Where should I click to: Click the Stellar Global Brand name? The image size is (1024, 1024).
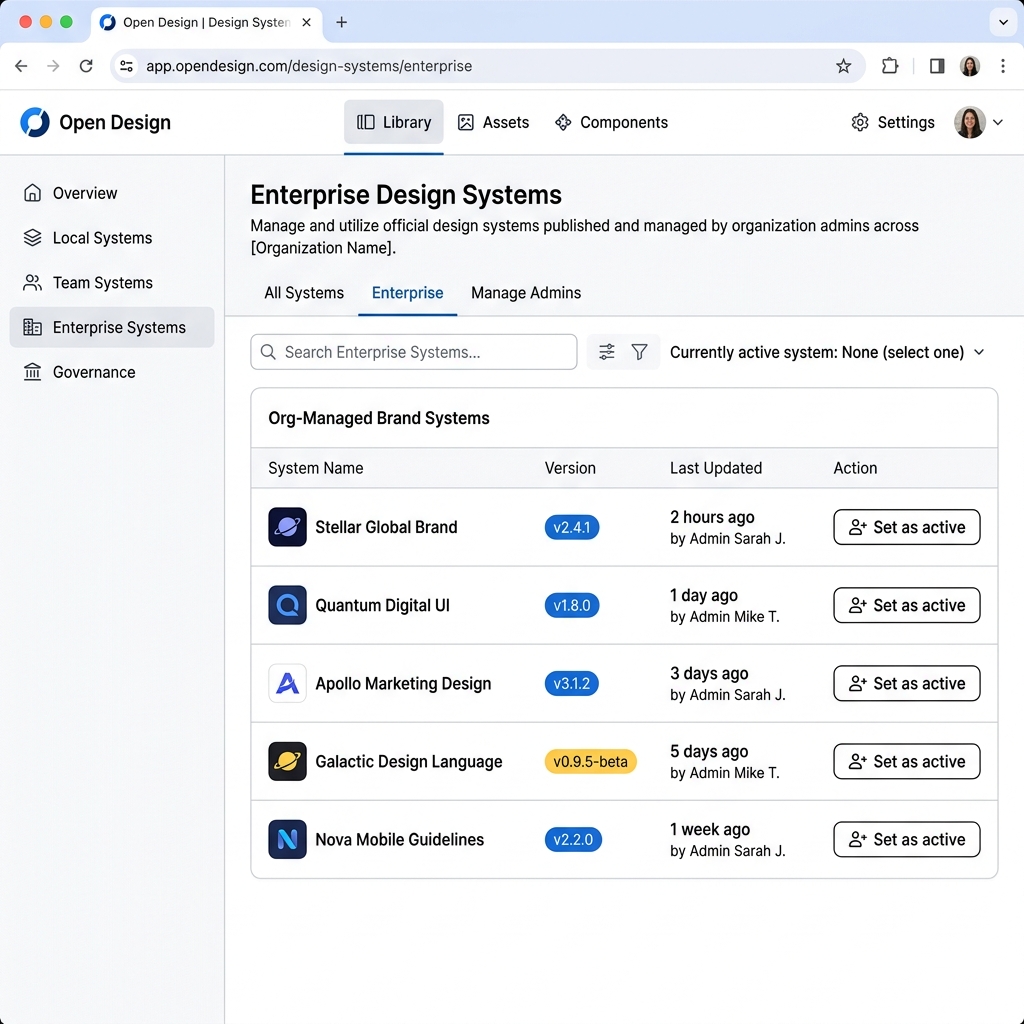[x=386, y=527]
